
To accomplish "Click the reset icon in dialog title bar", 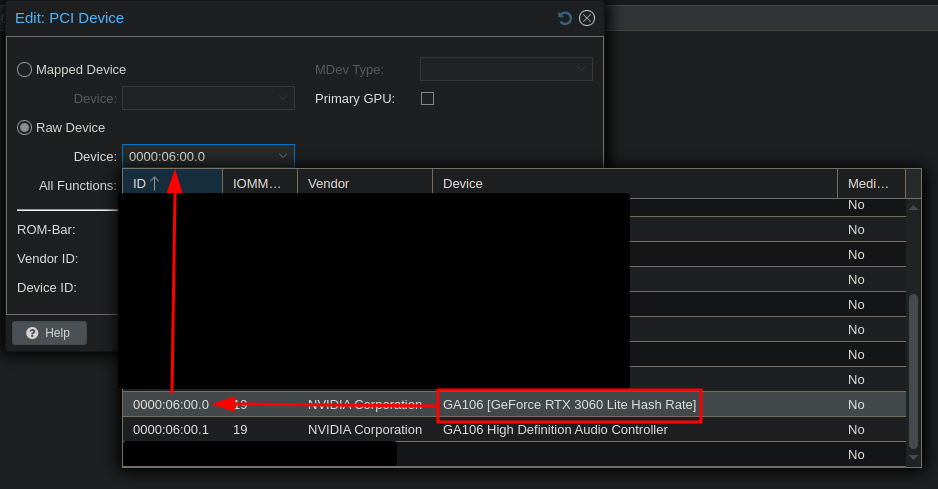I will [x=565, y=18].
